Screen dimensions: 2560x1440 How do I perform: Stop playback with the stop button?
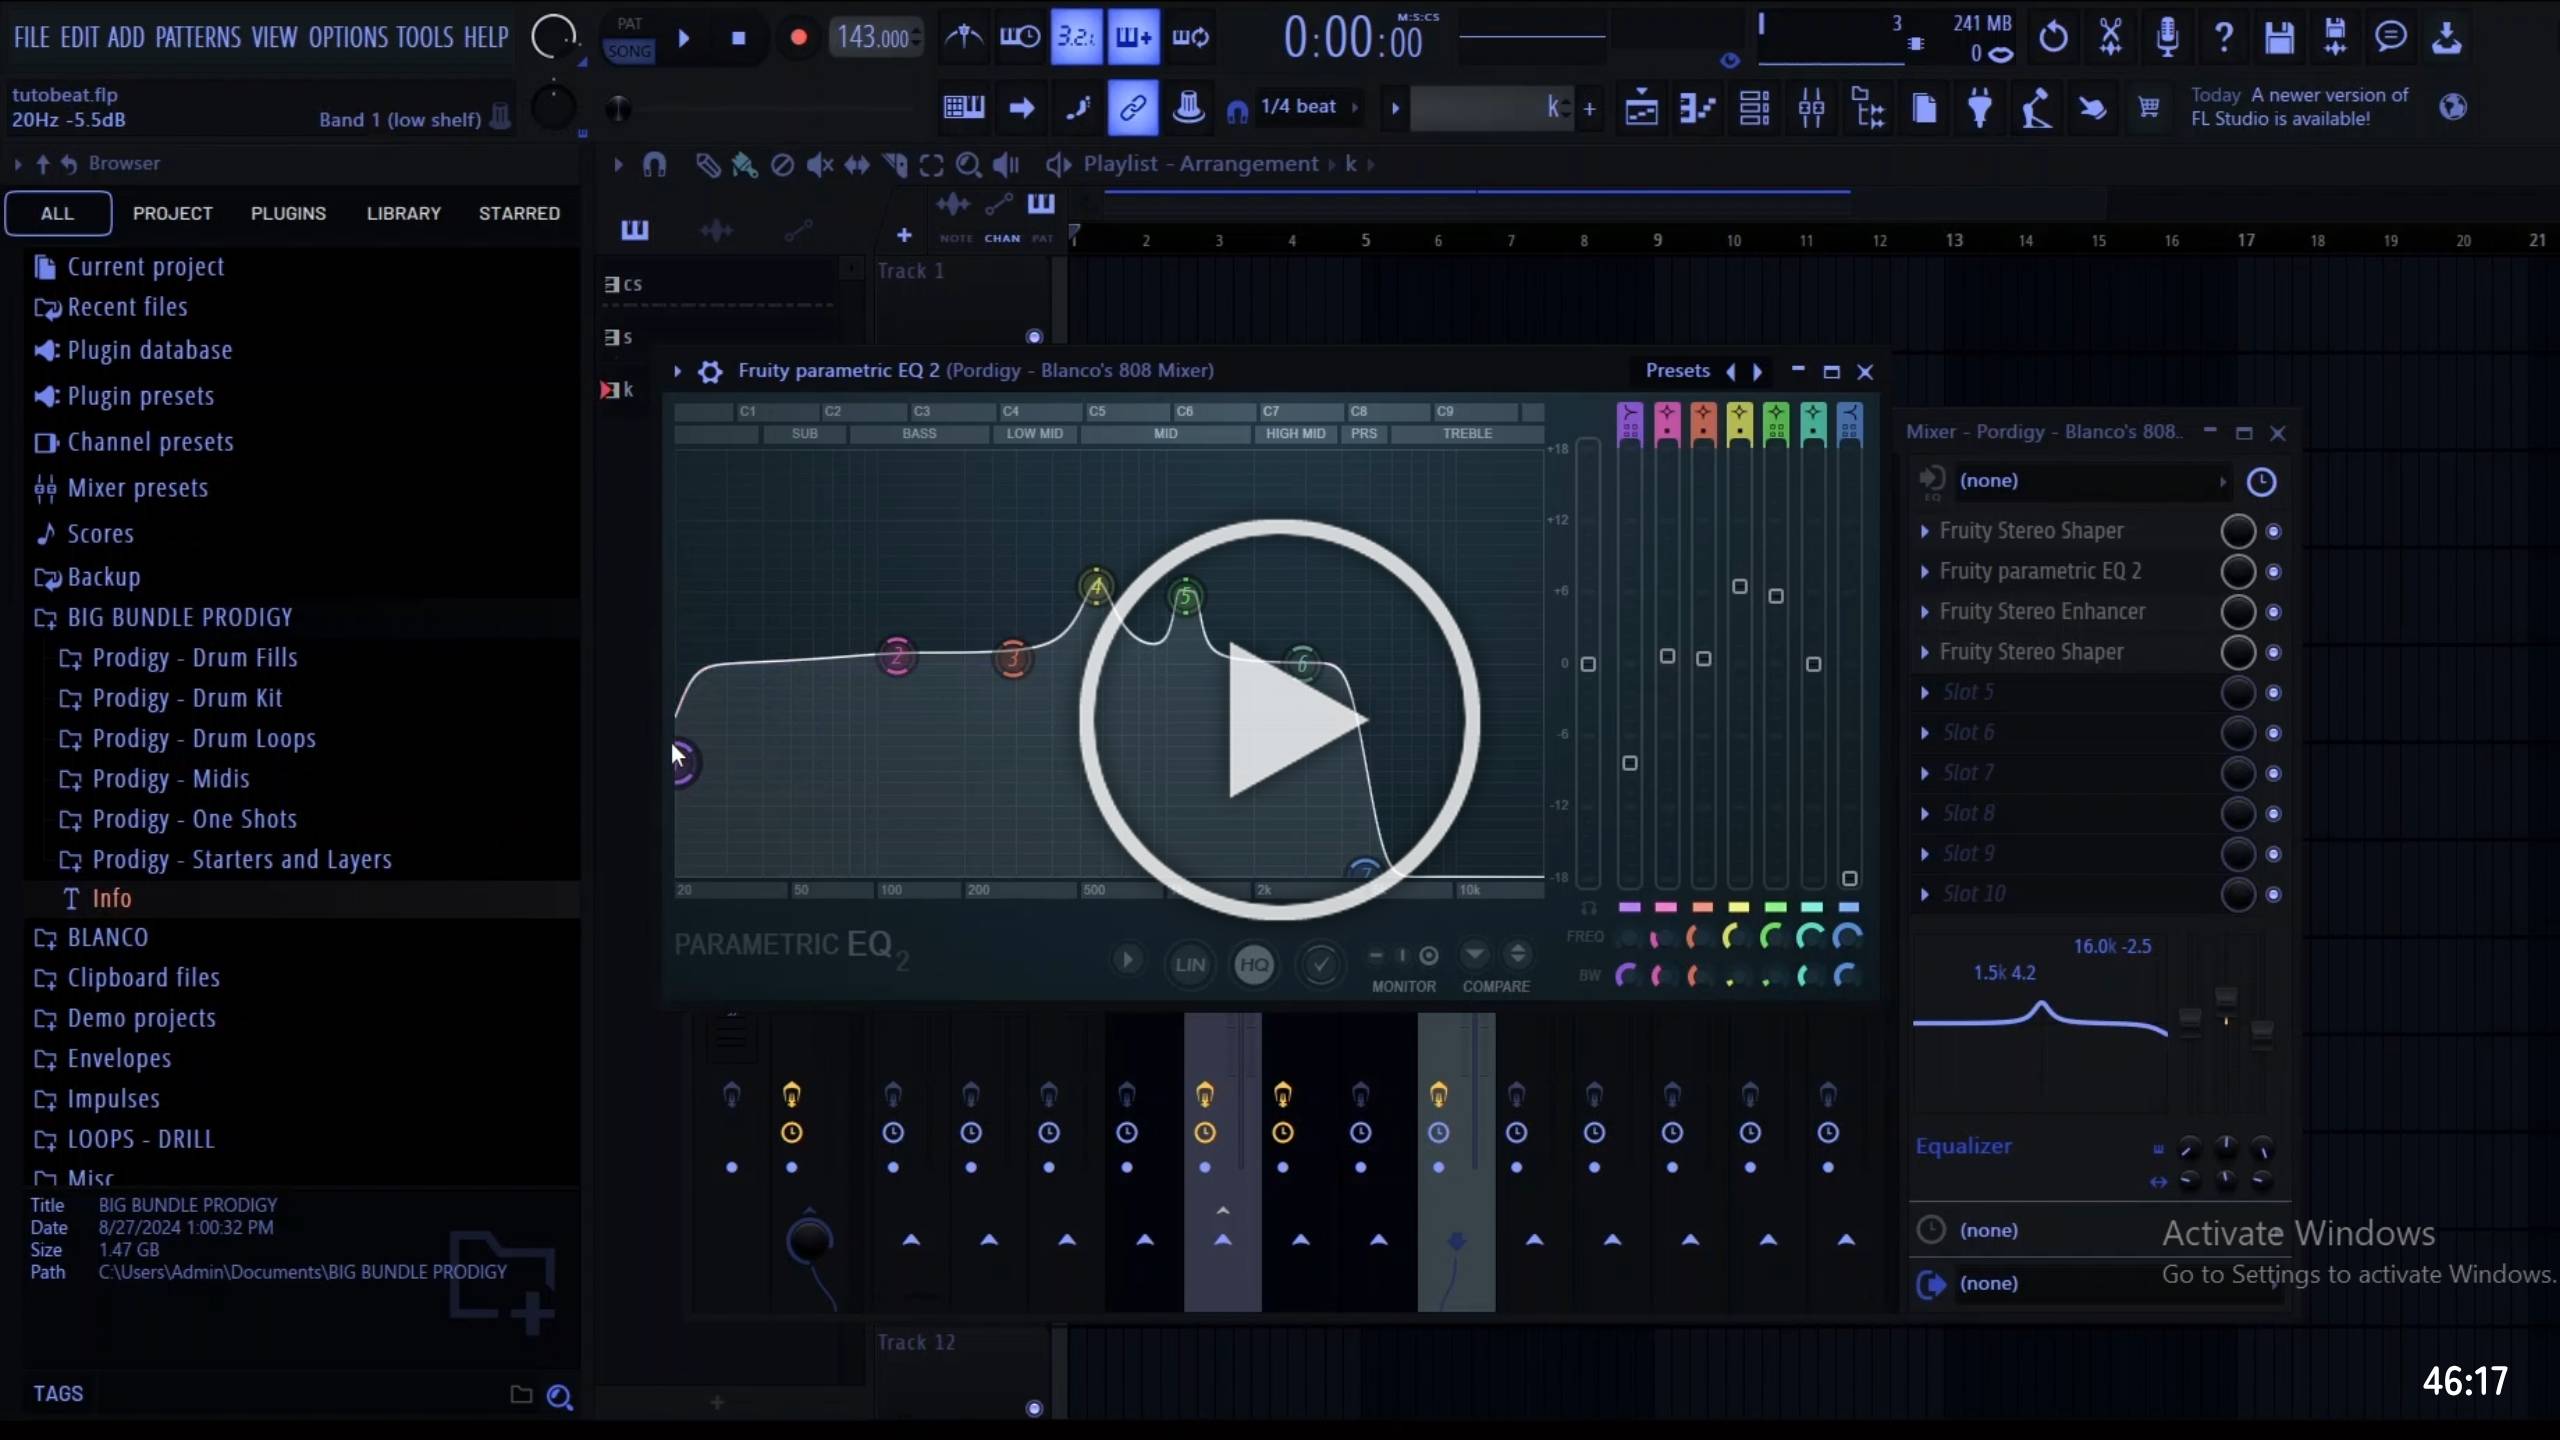(738, 38)
